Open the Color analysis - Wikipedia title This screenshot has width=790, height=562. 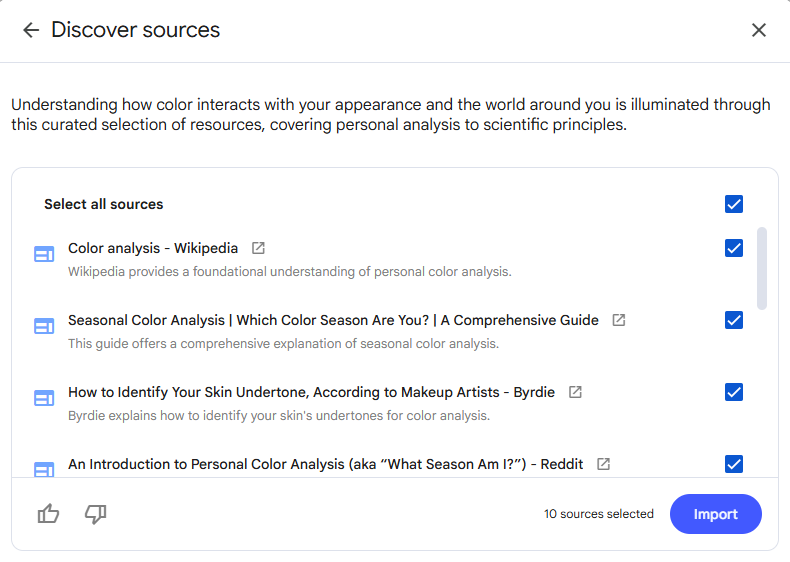pyautogui.click(x=153, y=248)
